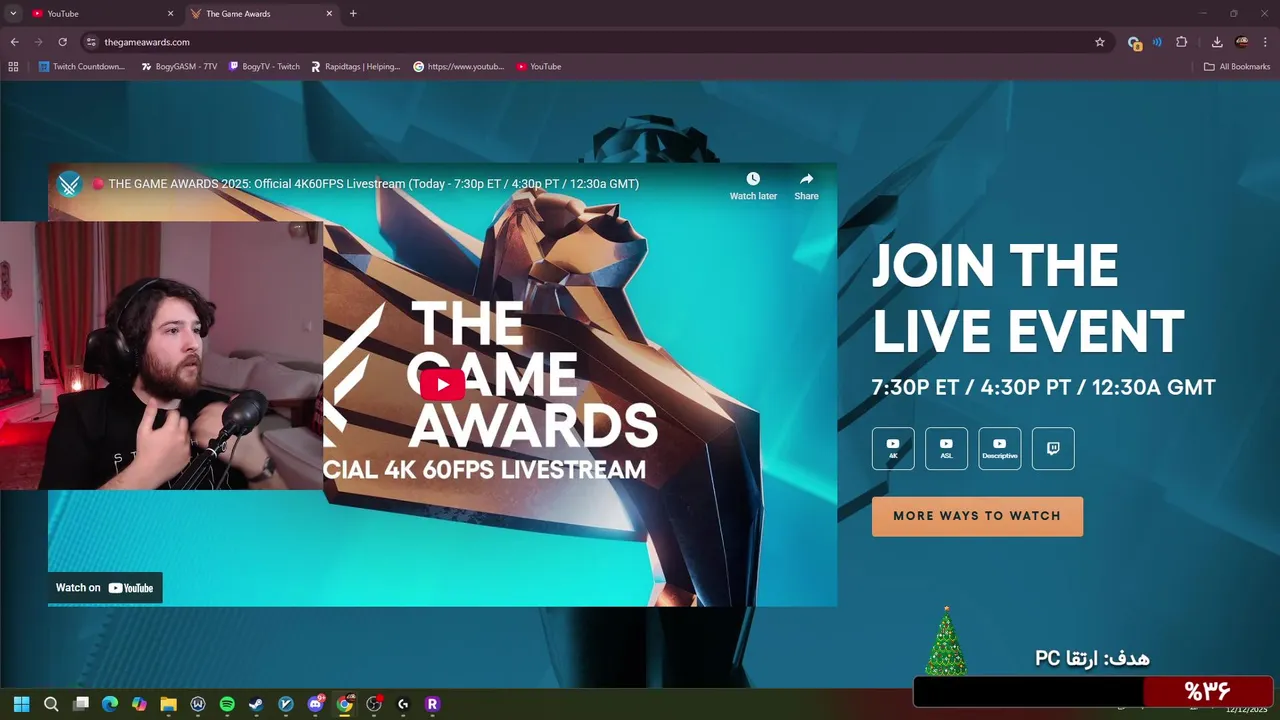Open the Rapidtags bookmark
Screen dimensions: 1280x720
tap(355, 66)
